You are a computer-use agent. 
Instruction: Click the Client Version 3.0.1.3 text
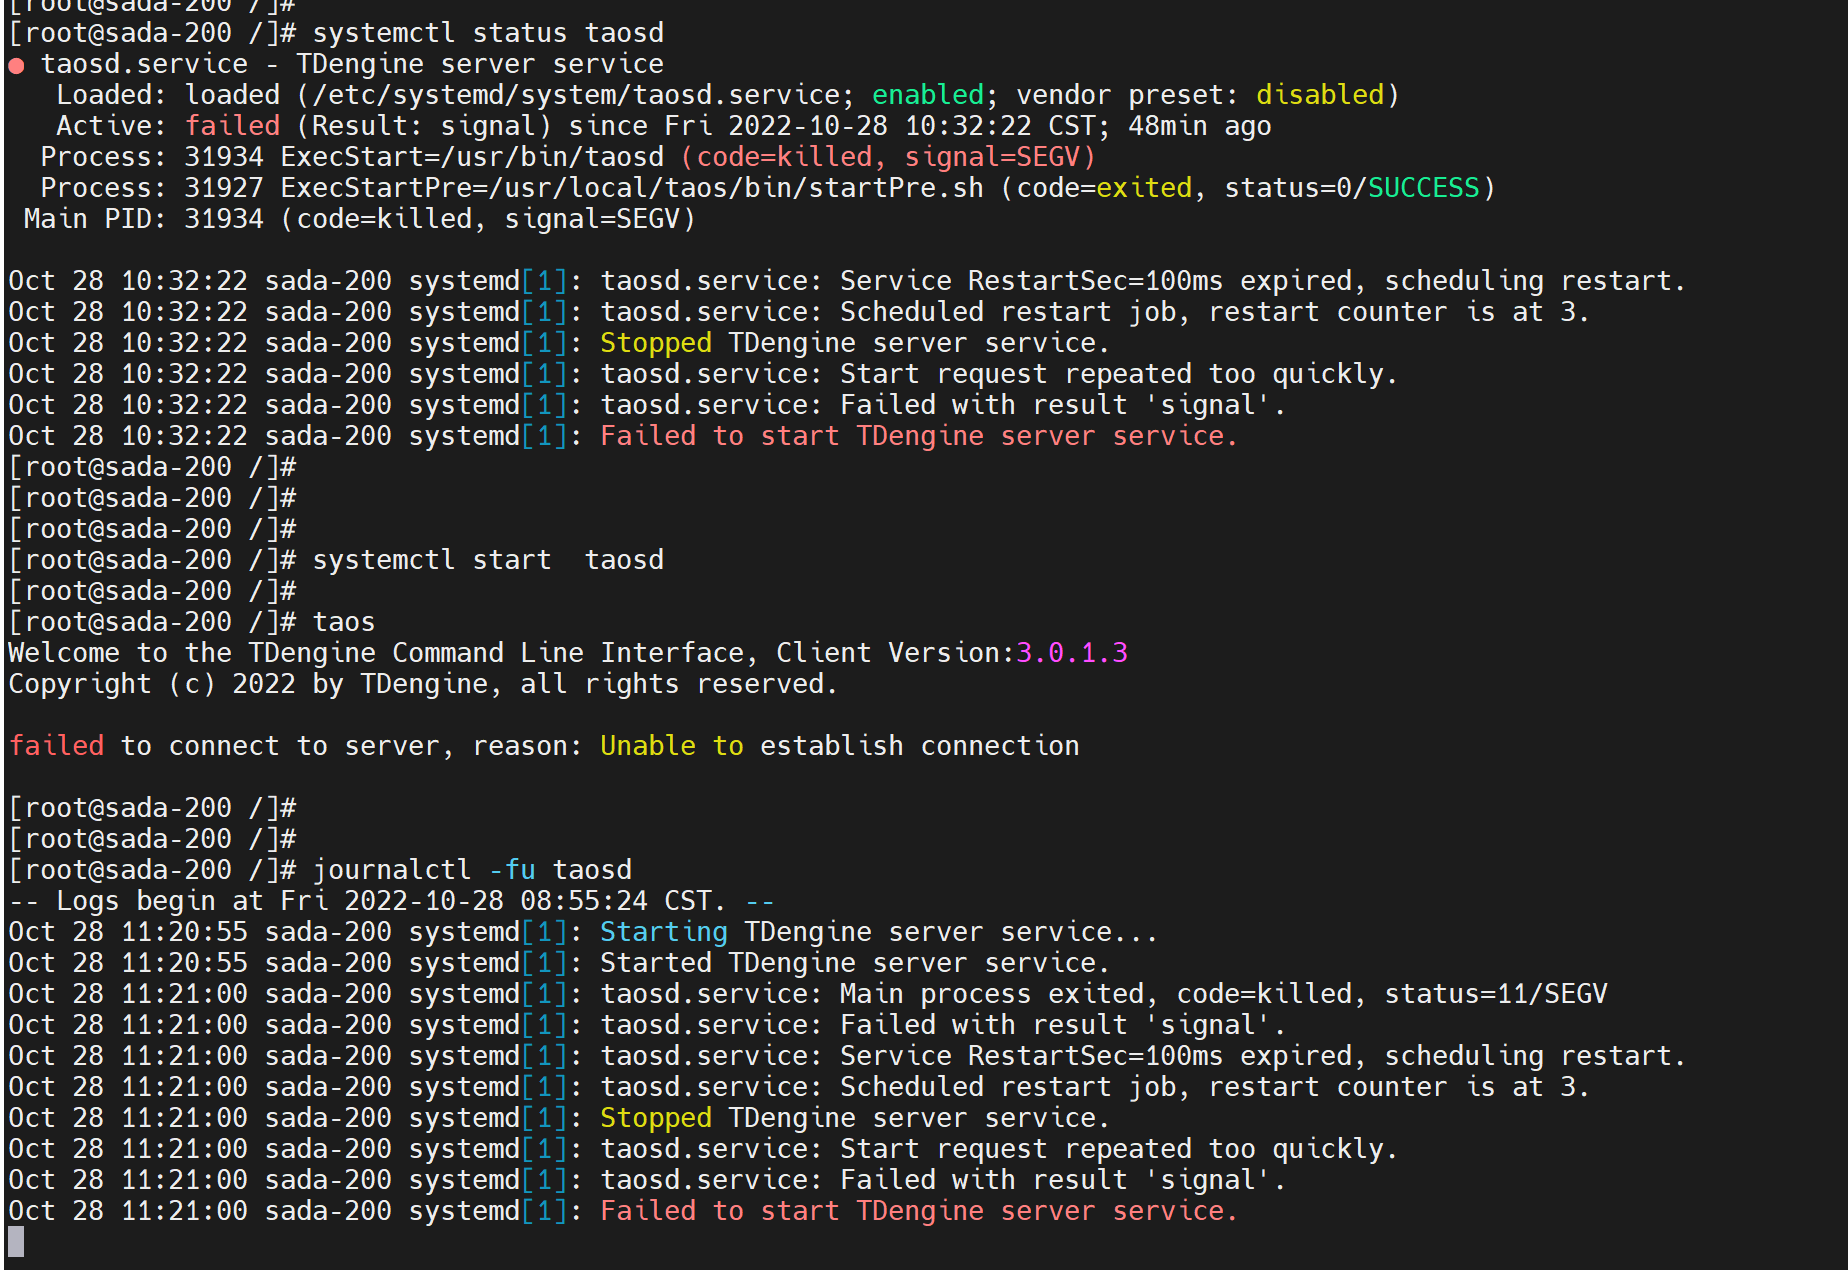[x=1070, y=652]
